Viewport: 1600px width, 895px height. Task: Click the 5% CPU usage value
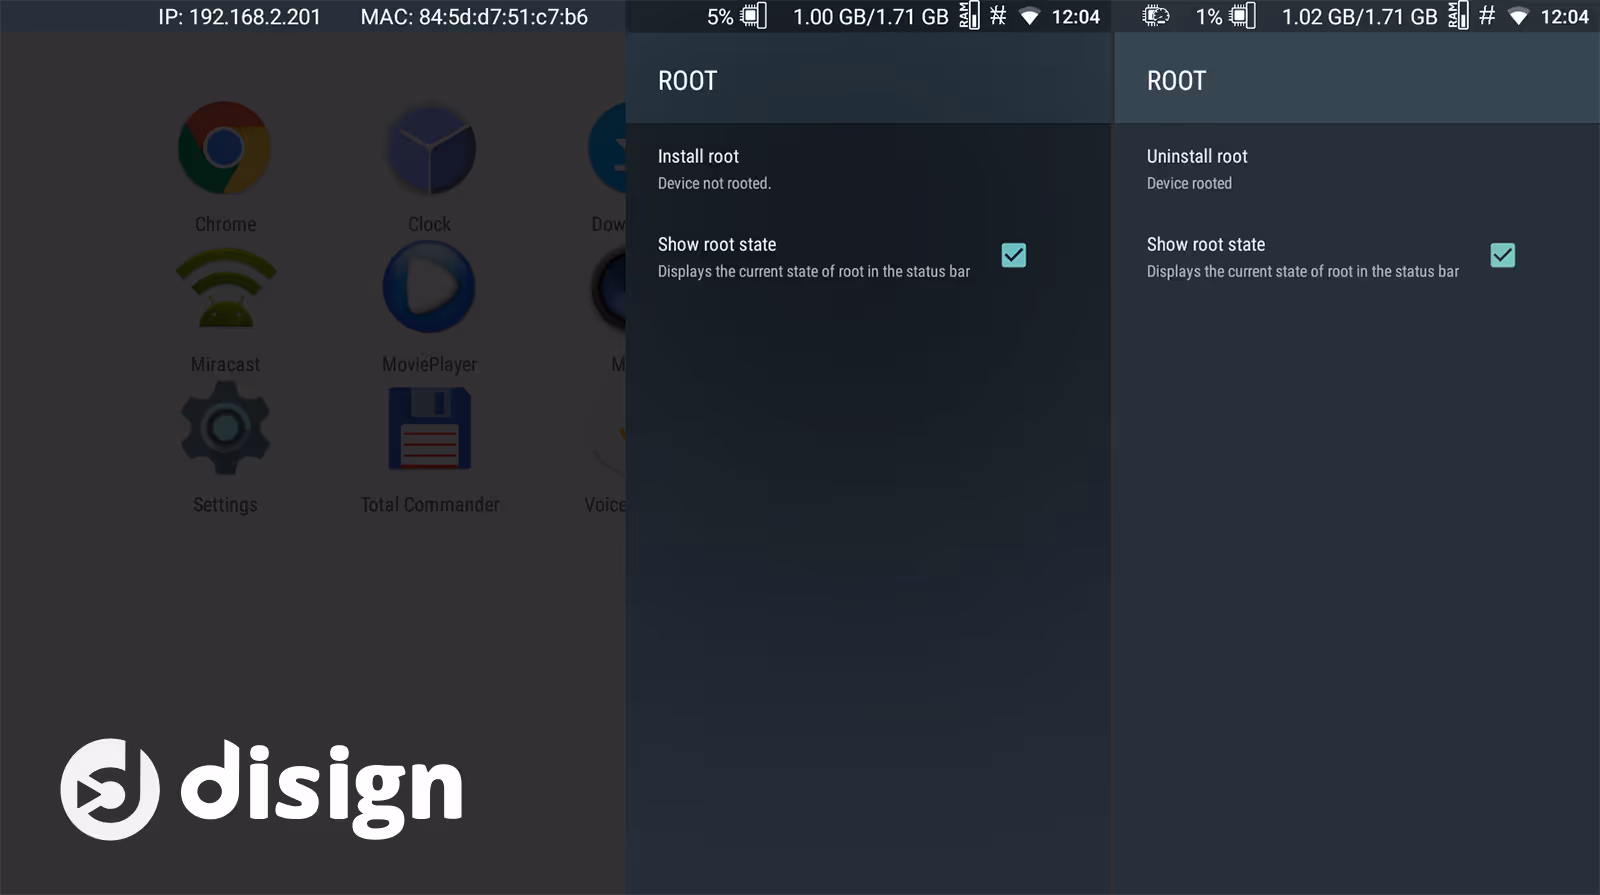coord(720,17)
